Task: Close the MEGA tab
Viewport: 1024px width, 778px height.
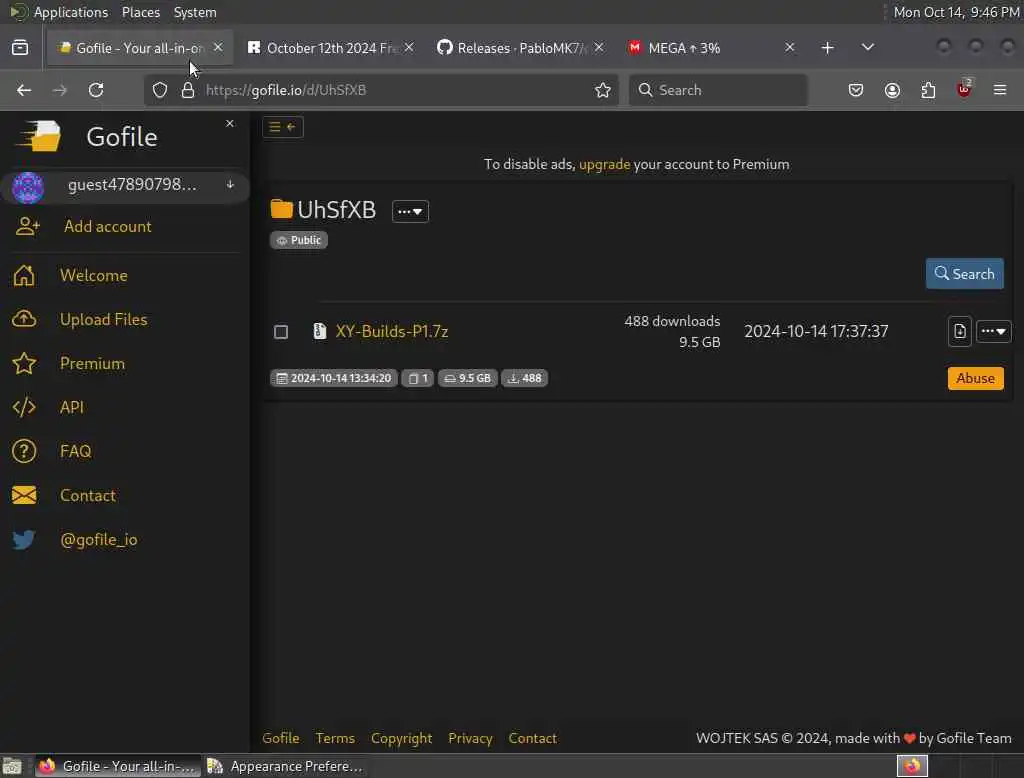Action: (x=790, y=47)
